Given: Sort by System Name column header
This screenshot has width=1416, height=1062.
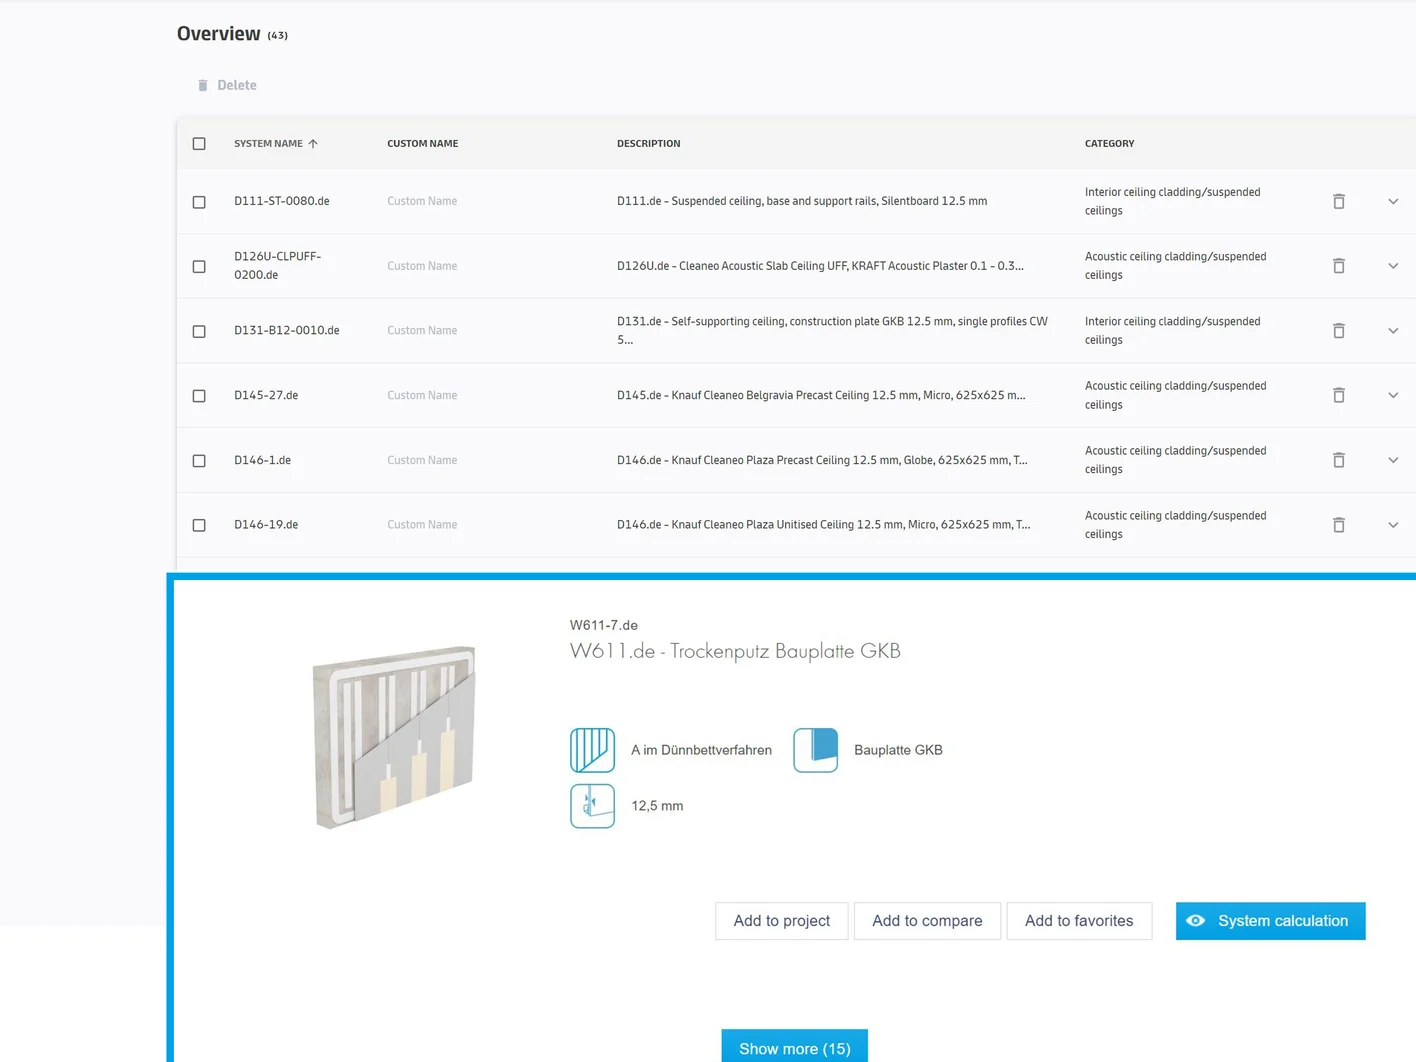Looking at the screenshot, I should [268, 144].
